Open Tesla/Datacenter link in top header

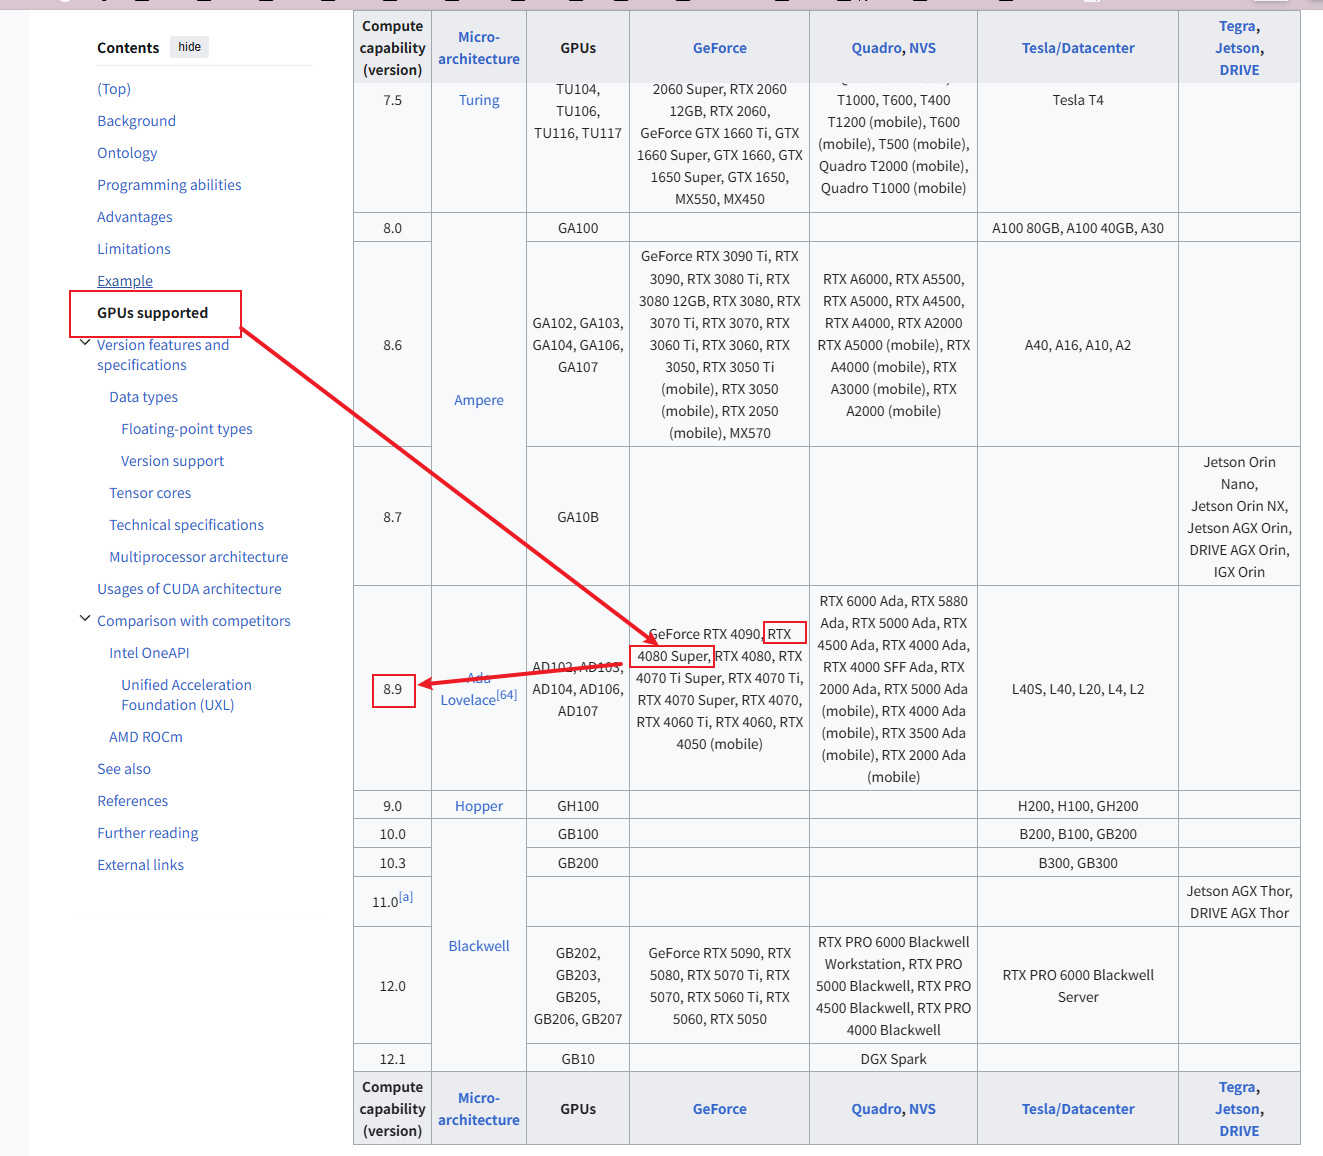pos(1078,48)
